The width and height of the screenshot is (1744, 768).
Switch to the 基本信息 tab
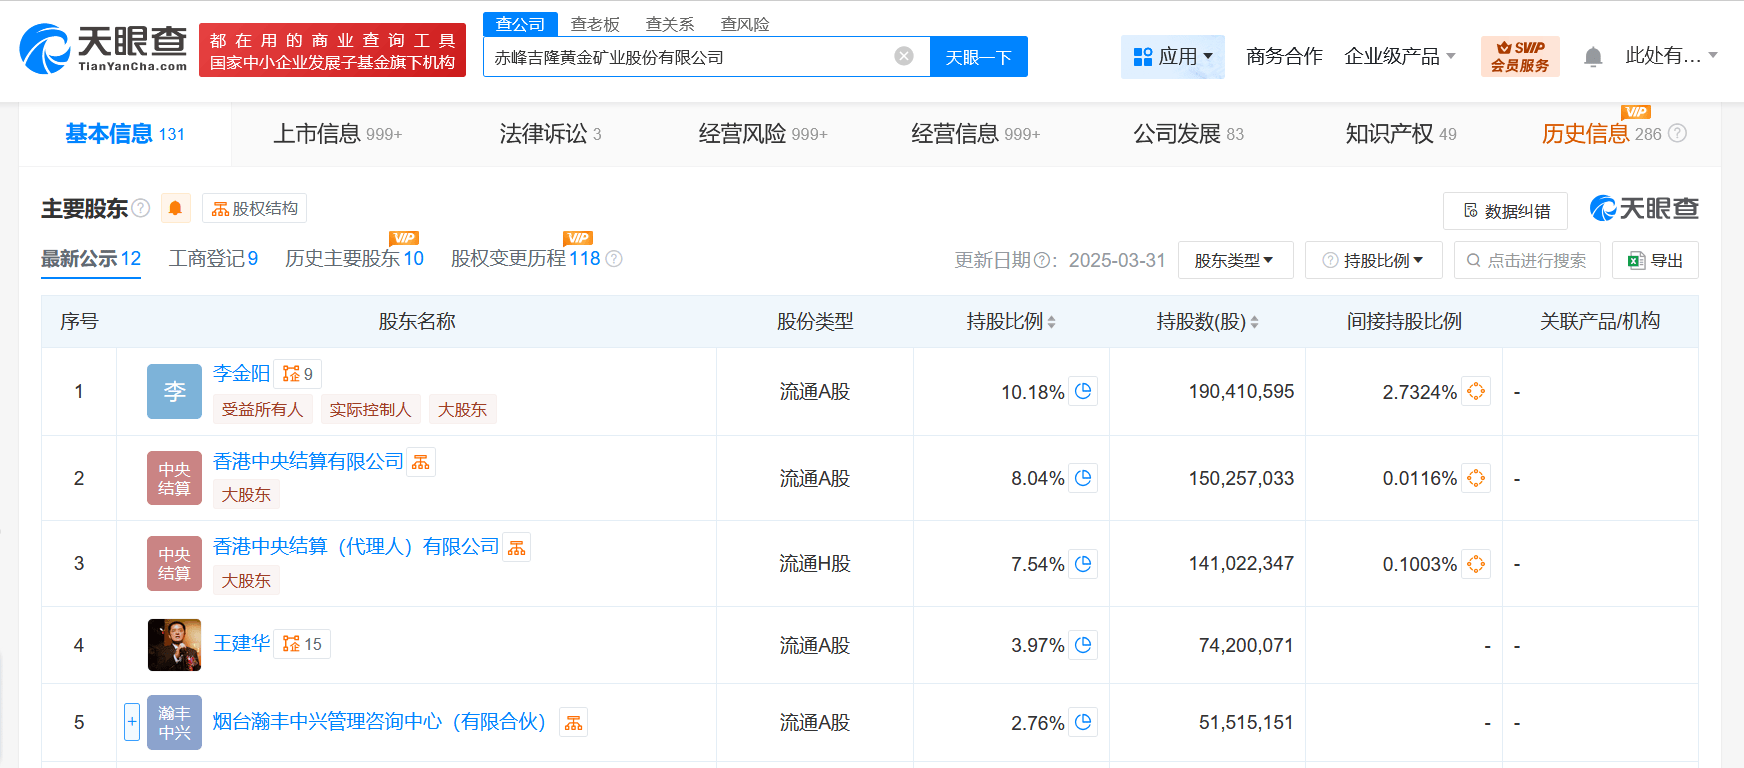pos(125,134)
